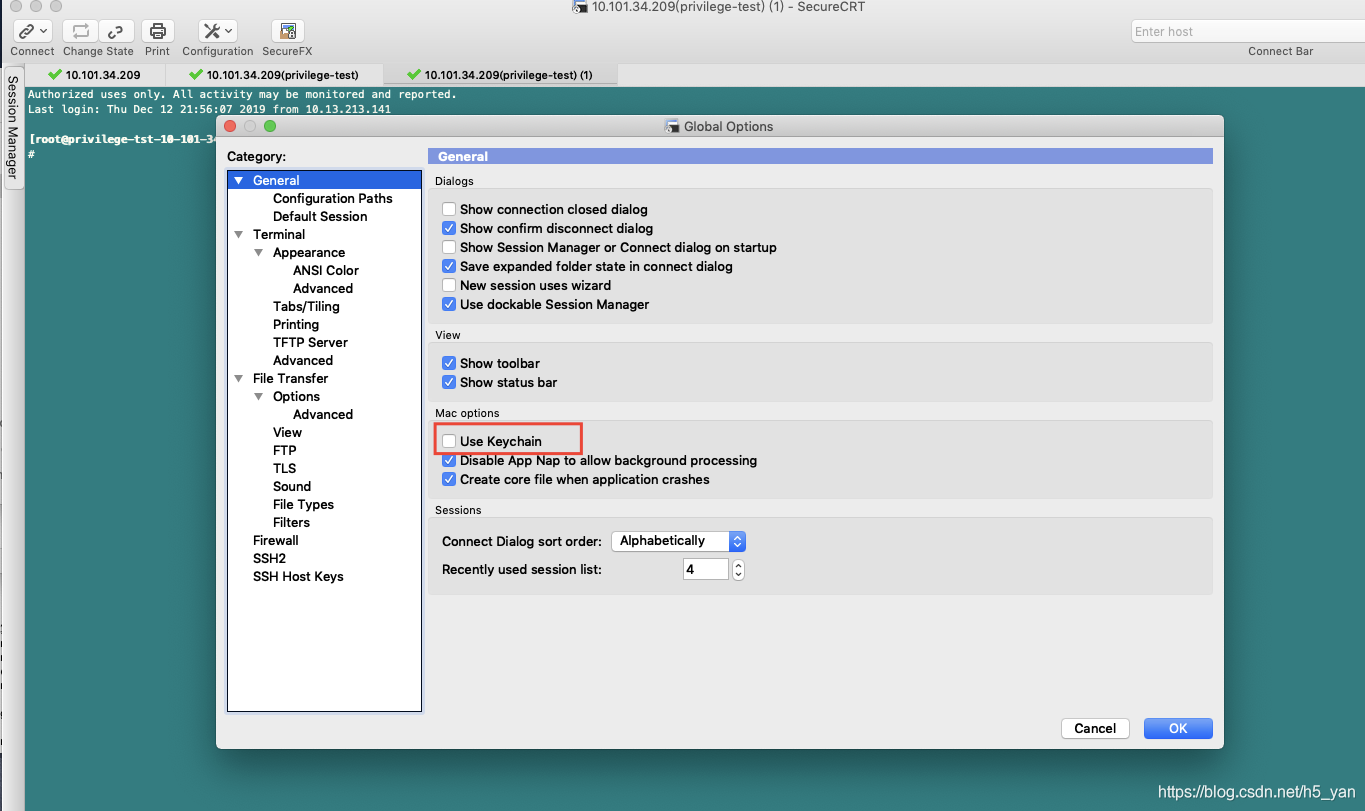Enable the Use Keychain checkbox

(449, 441)
